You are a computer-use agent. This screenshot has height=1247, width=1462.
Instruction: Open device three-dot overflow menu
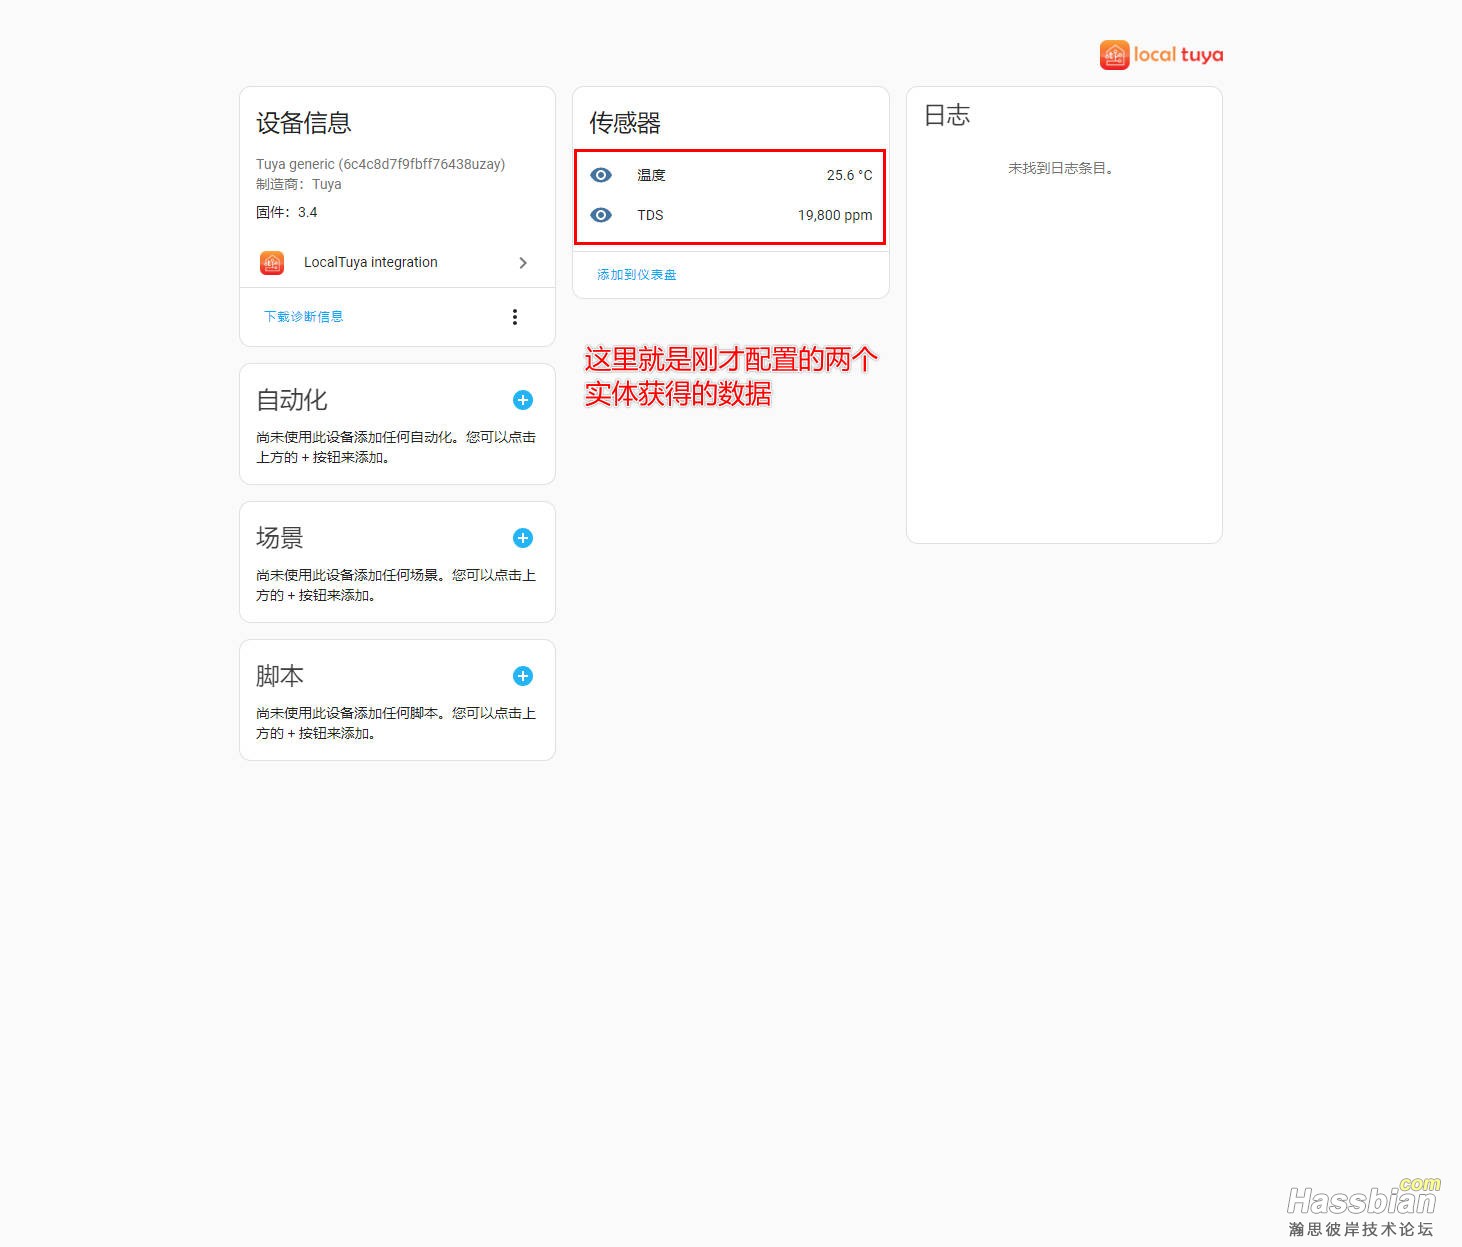515,317
